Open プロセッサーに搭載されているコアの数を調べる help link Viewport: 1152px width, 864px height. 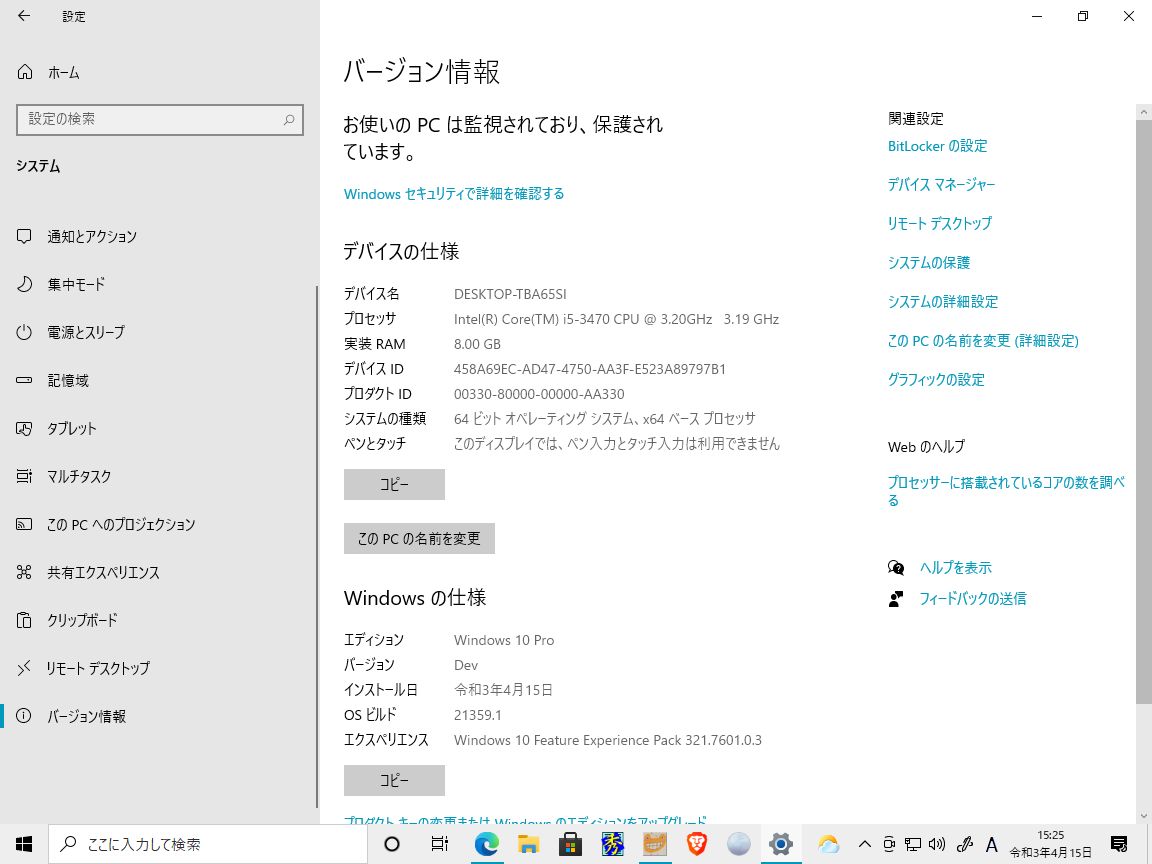1006,492
